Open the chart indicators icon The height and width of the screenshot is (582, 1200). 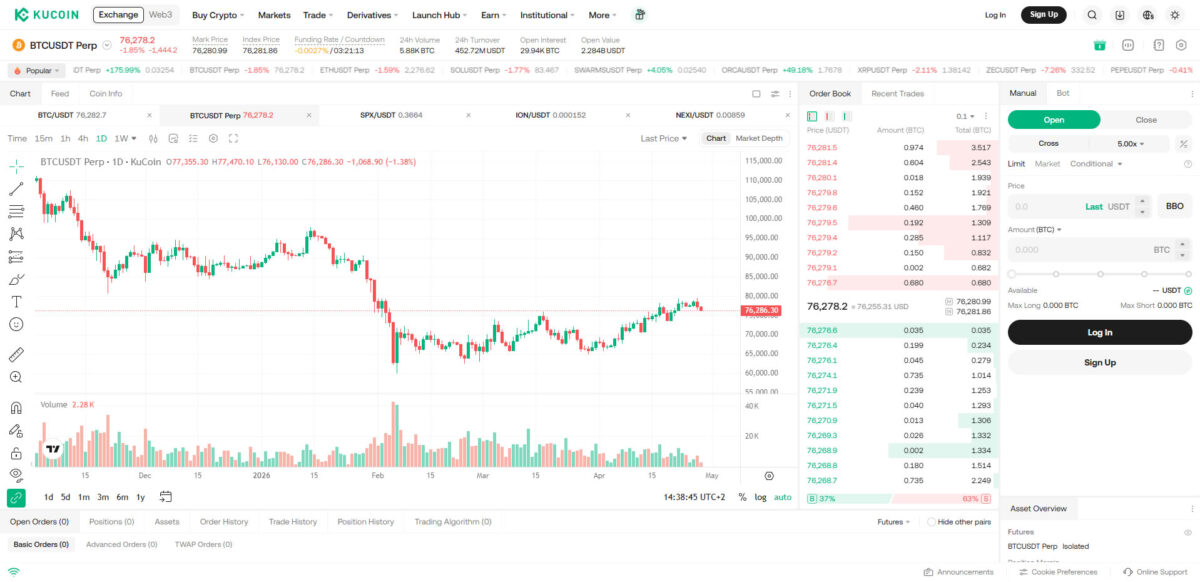[x=173, y=138]
